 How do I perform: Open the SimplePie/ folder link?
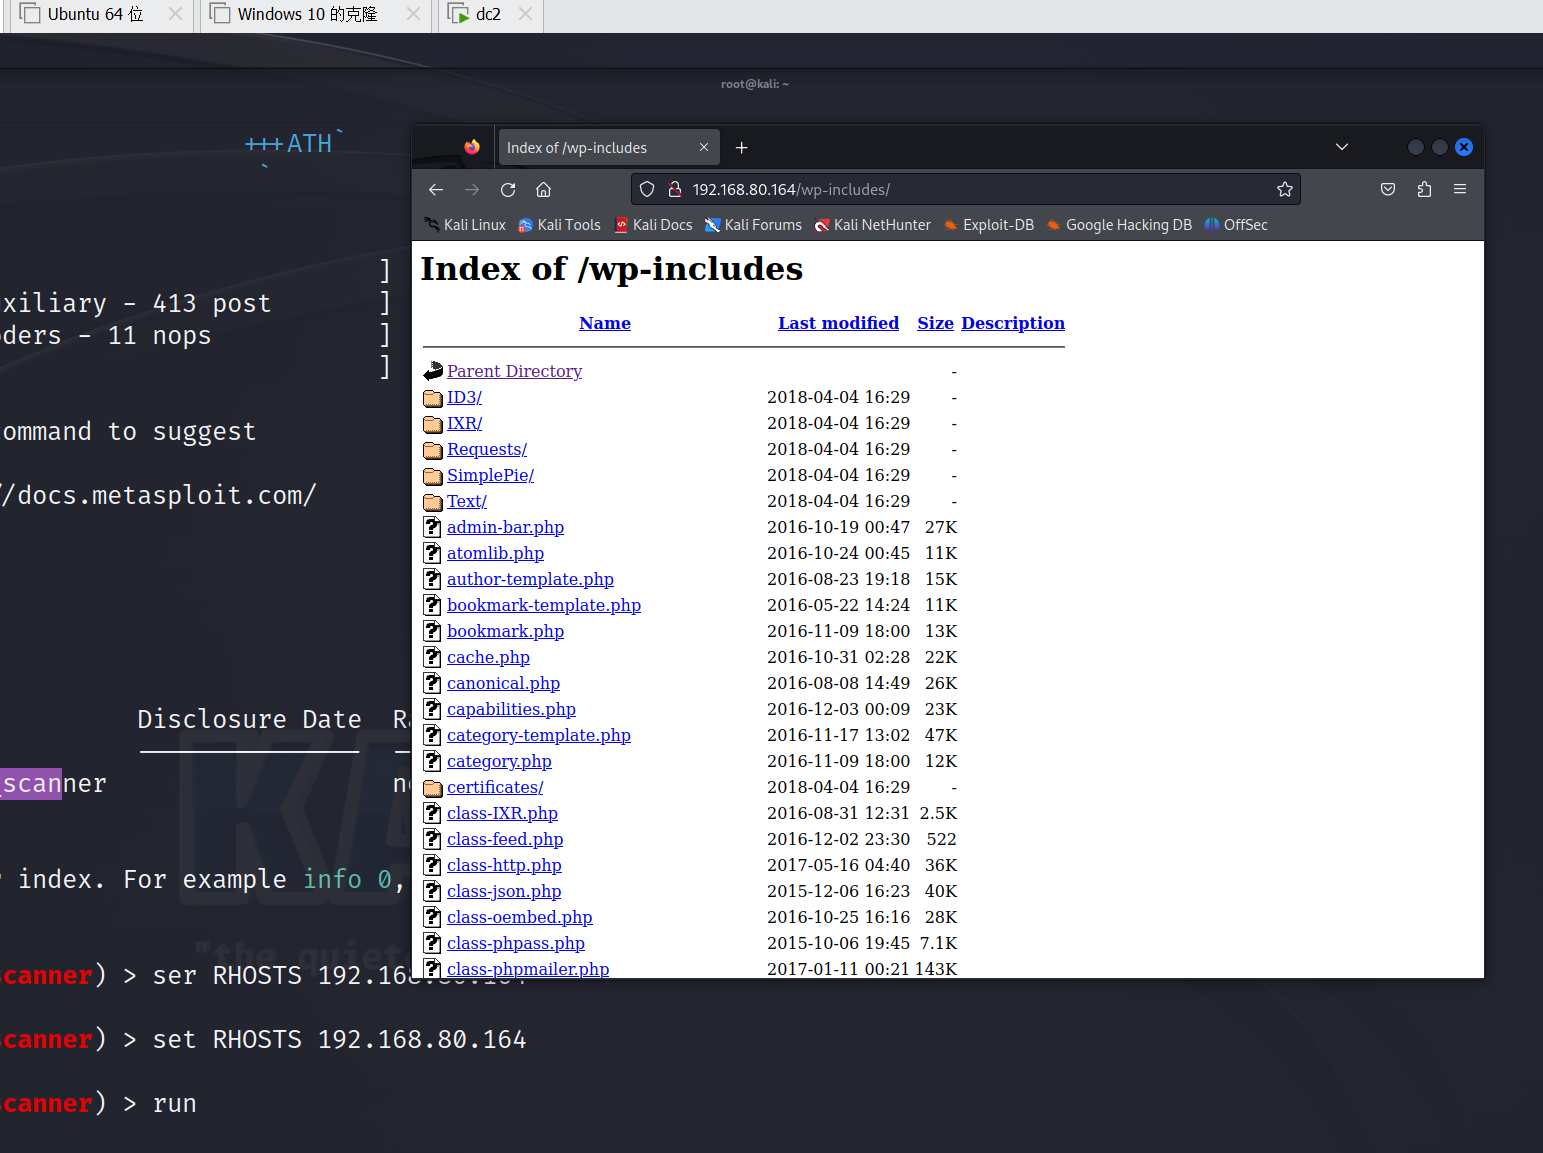coord(490,475)
